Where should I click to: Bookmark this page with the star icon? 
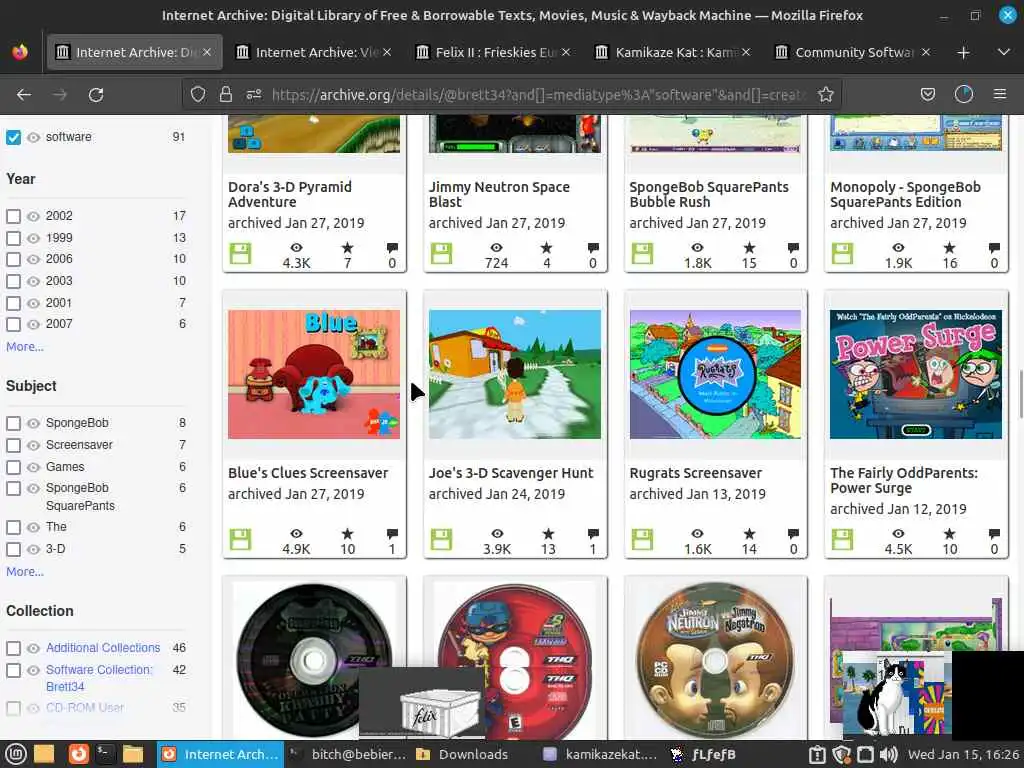tap(825, 95)
